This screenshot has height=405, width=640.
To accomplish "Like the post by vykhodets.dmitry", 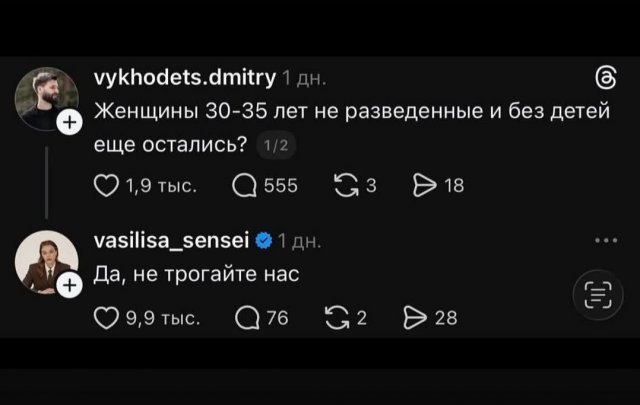I will (x=106, y=186).
